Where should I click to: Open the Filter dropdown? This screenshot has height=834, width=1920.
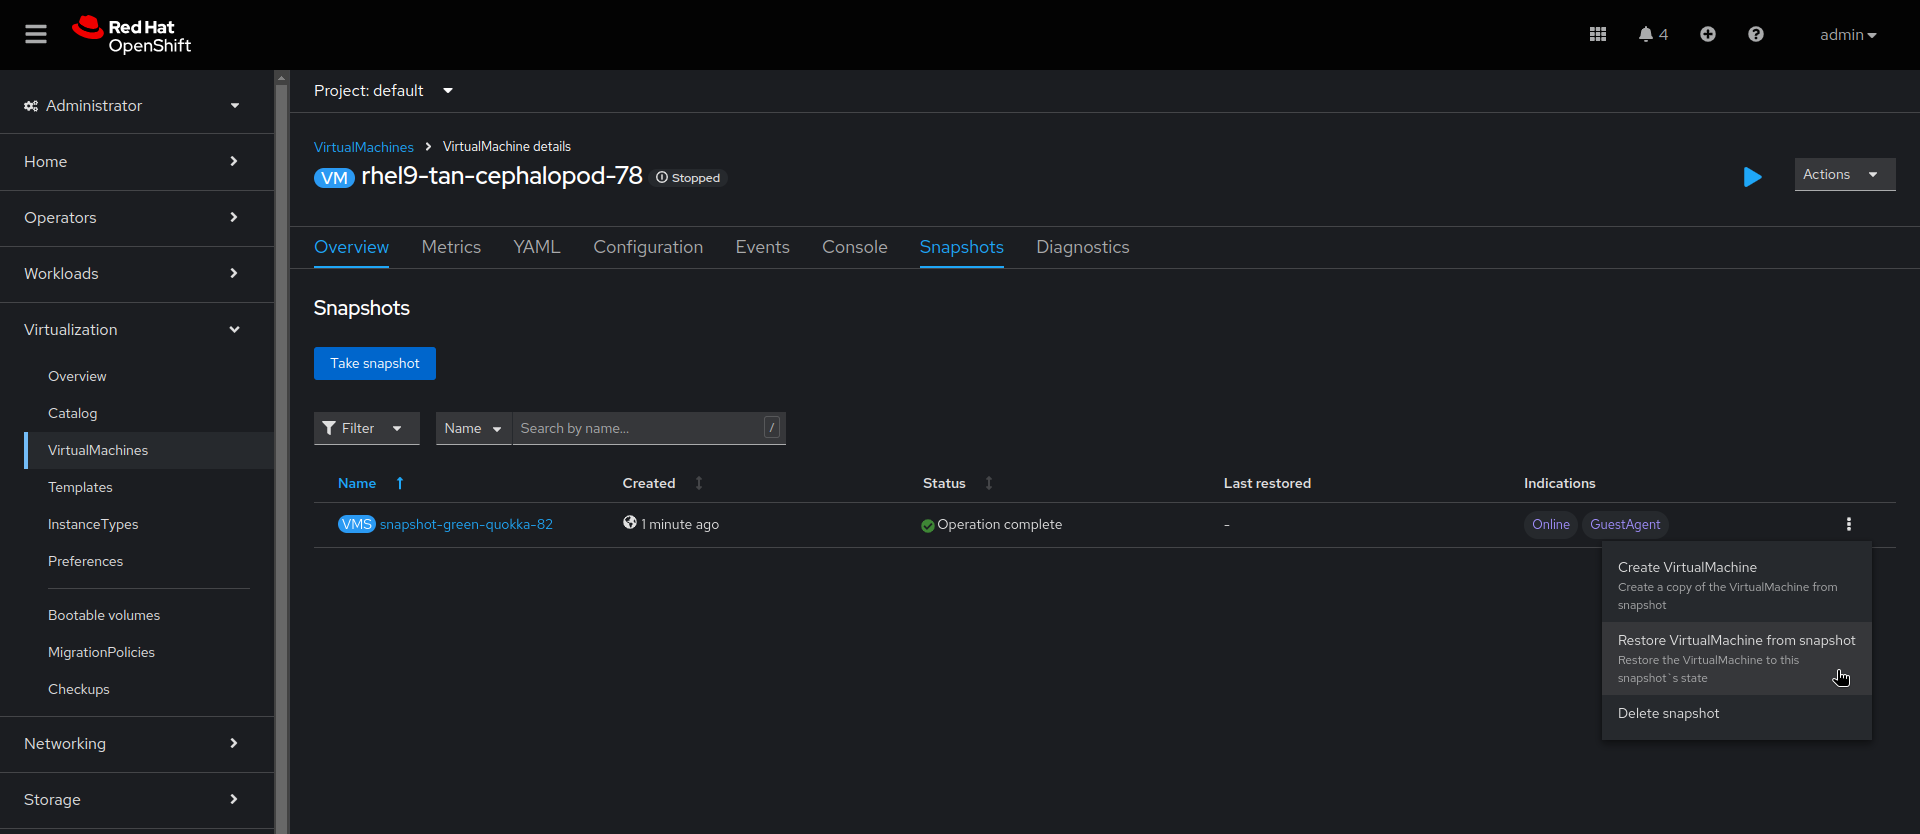(x=366, y=428)
